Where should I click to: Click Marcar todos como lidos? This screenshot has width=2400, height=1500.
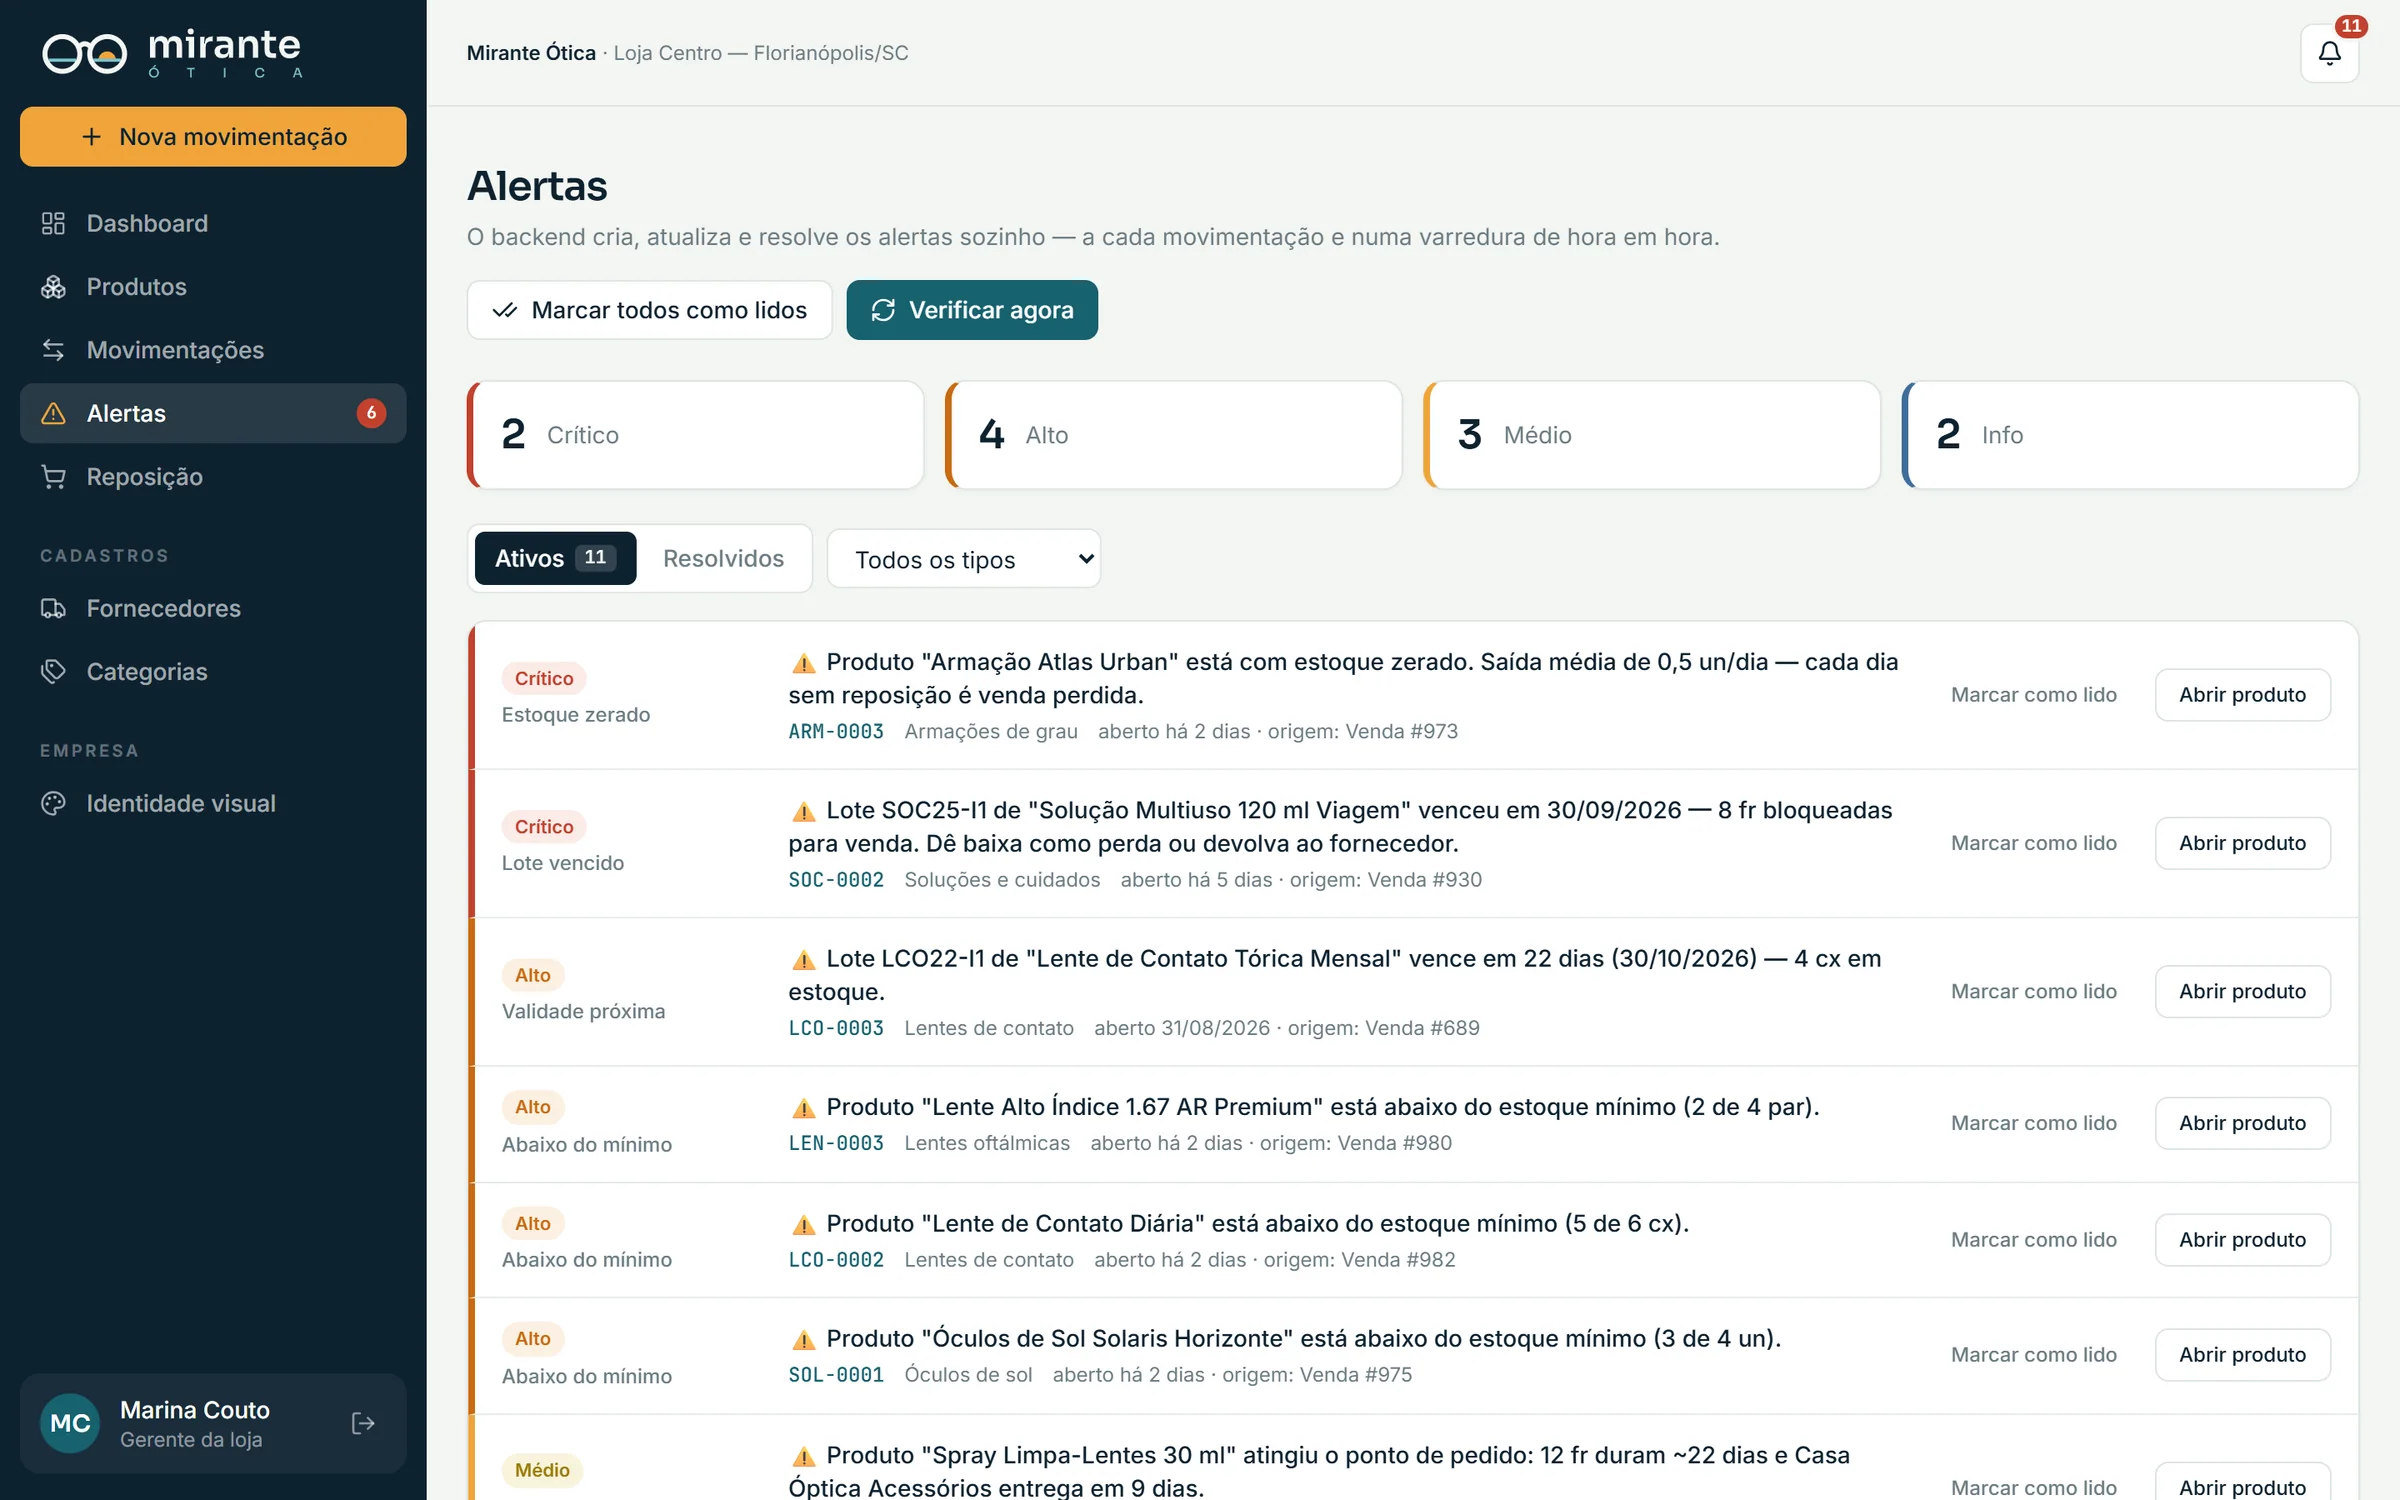click(x=650, y=310)
